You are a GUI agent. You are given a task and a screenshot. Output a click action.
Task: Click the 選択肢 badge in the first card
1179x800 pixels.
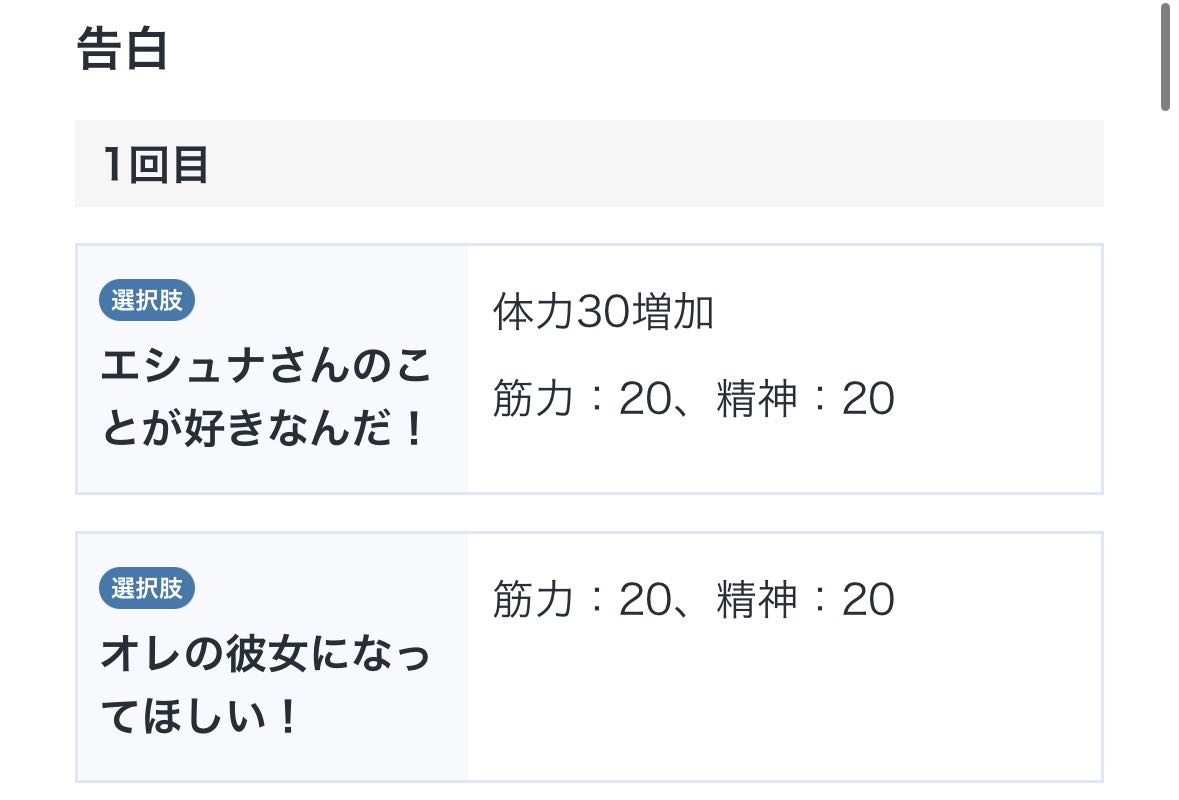(147, 300)
